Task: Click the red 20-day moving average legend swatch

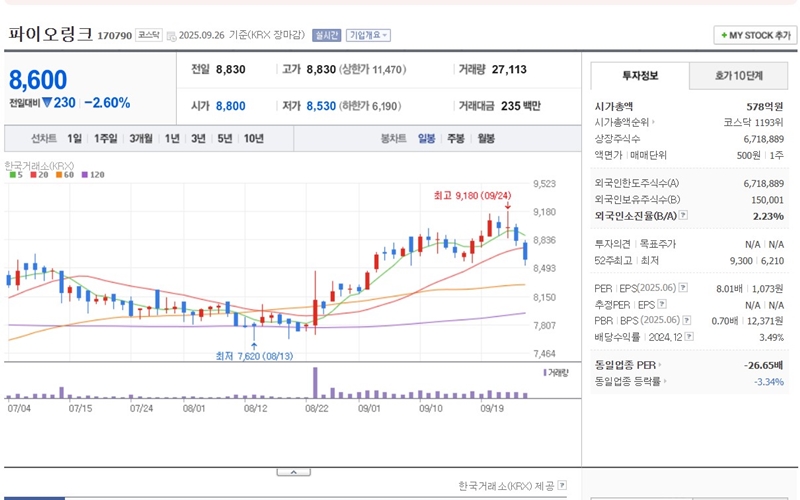Action: [x=33, y=174]
